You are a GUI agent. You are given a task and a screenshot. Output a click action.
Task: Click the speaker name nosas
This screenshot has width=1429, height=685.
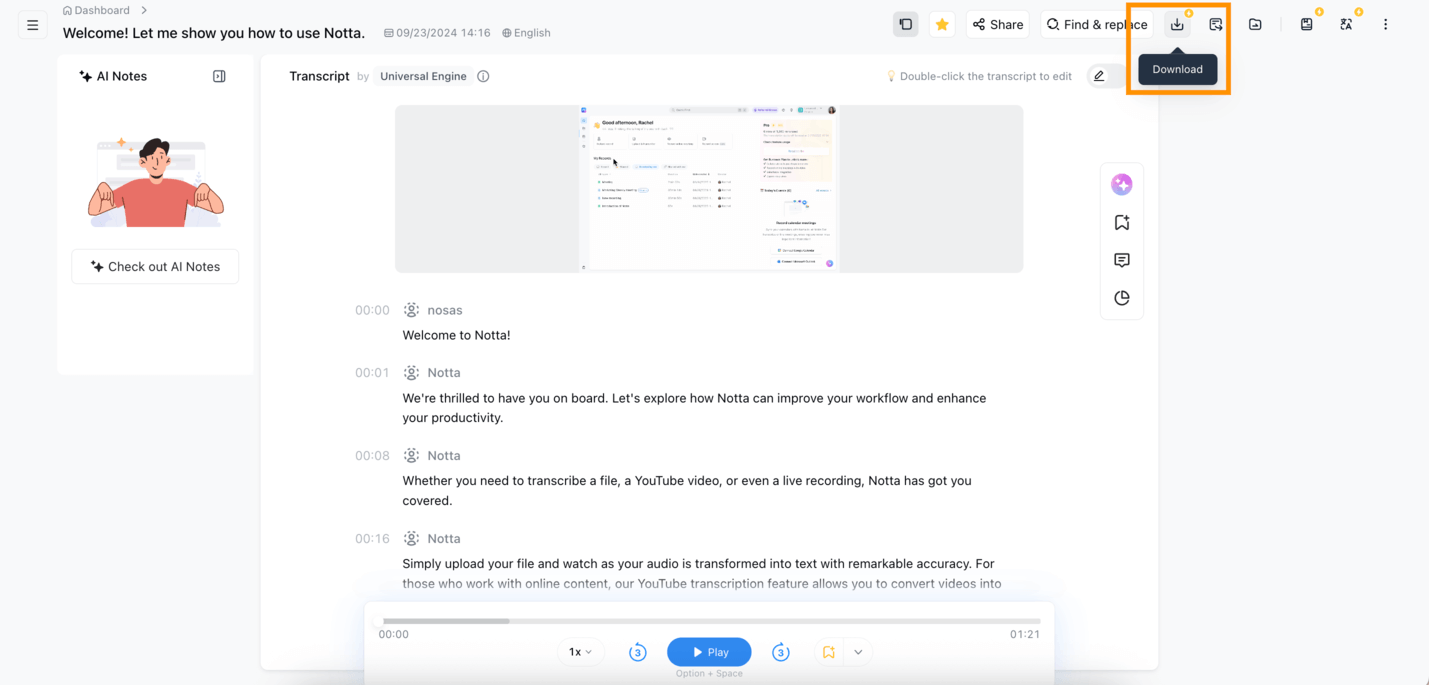445,311
